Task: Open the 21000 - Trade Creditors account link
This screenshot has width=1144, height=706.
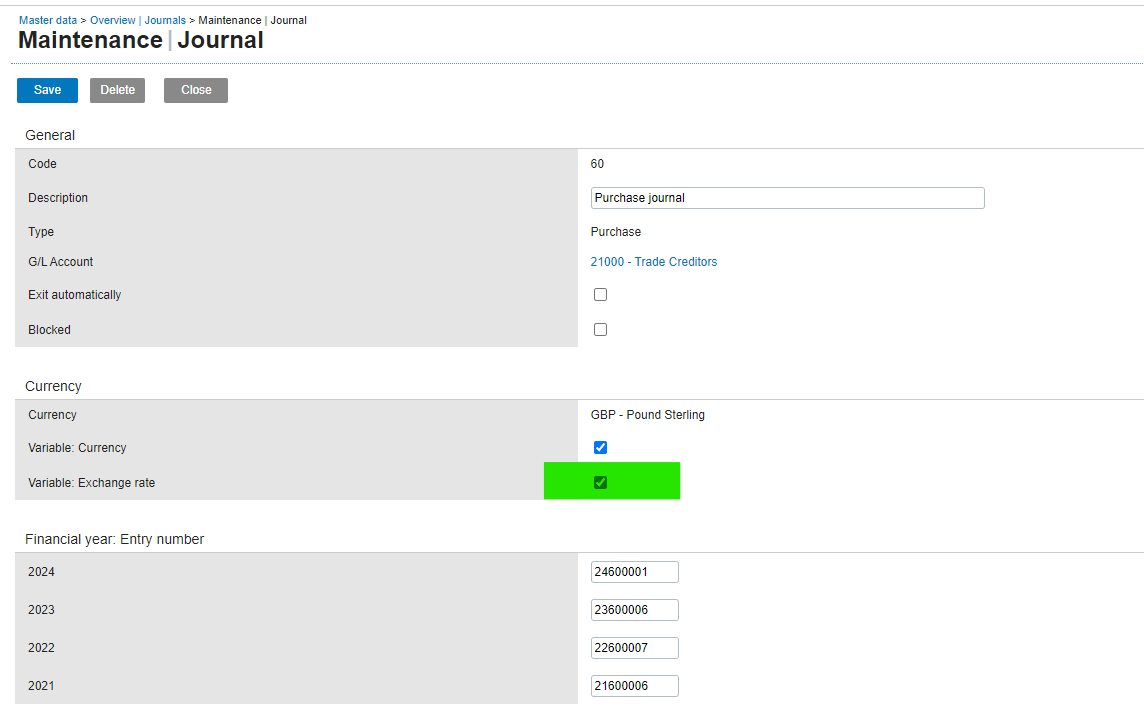Action: [x=654, y=262]
